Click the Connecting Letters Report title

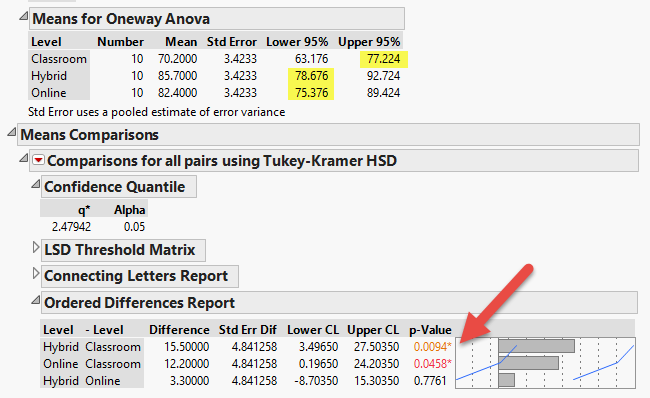[136, 276]
